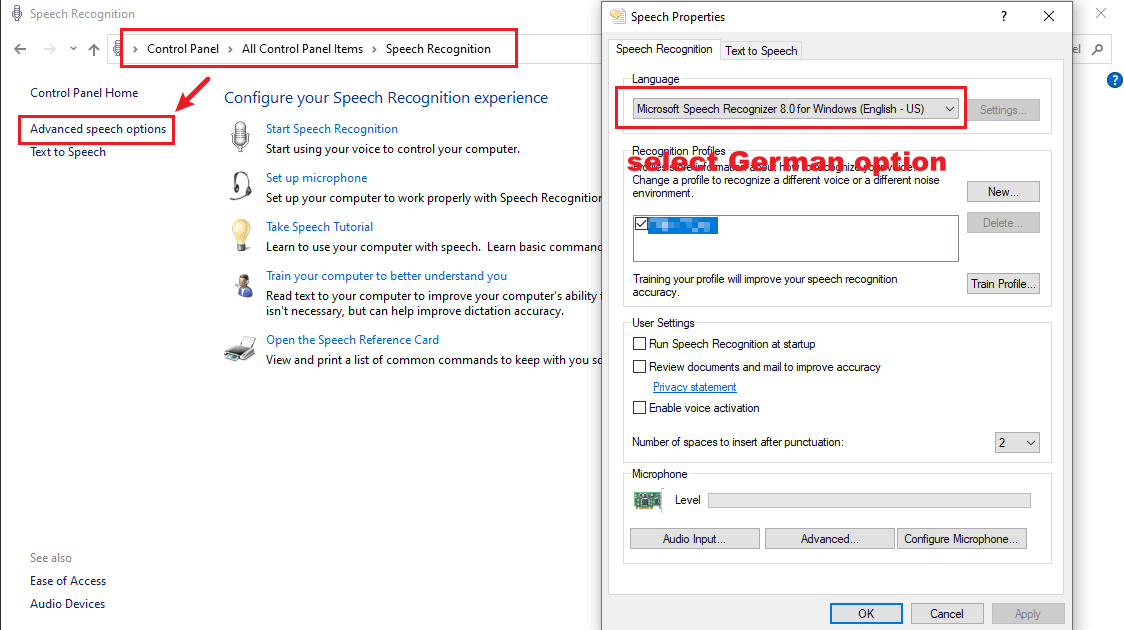Click the person icon beside Train your computer
Image resolution: width=1124 pixels, height=630 pixels.
pos(244,285)
